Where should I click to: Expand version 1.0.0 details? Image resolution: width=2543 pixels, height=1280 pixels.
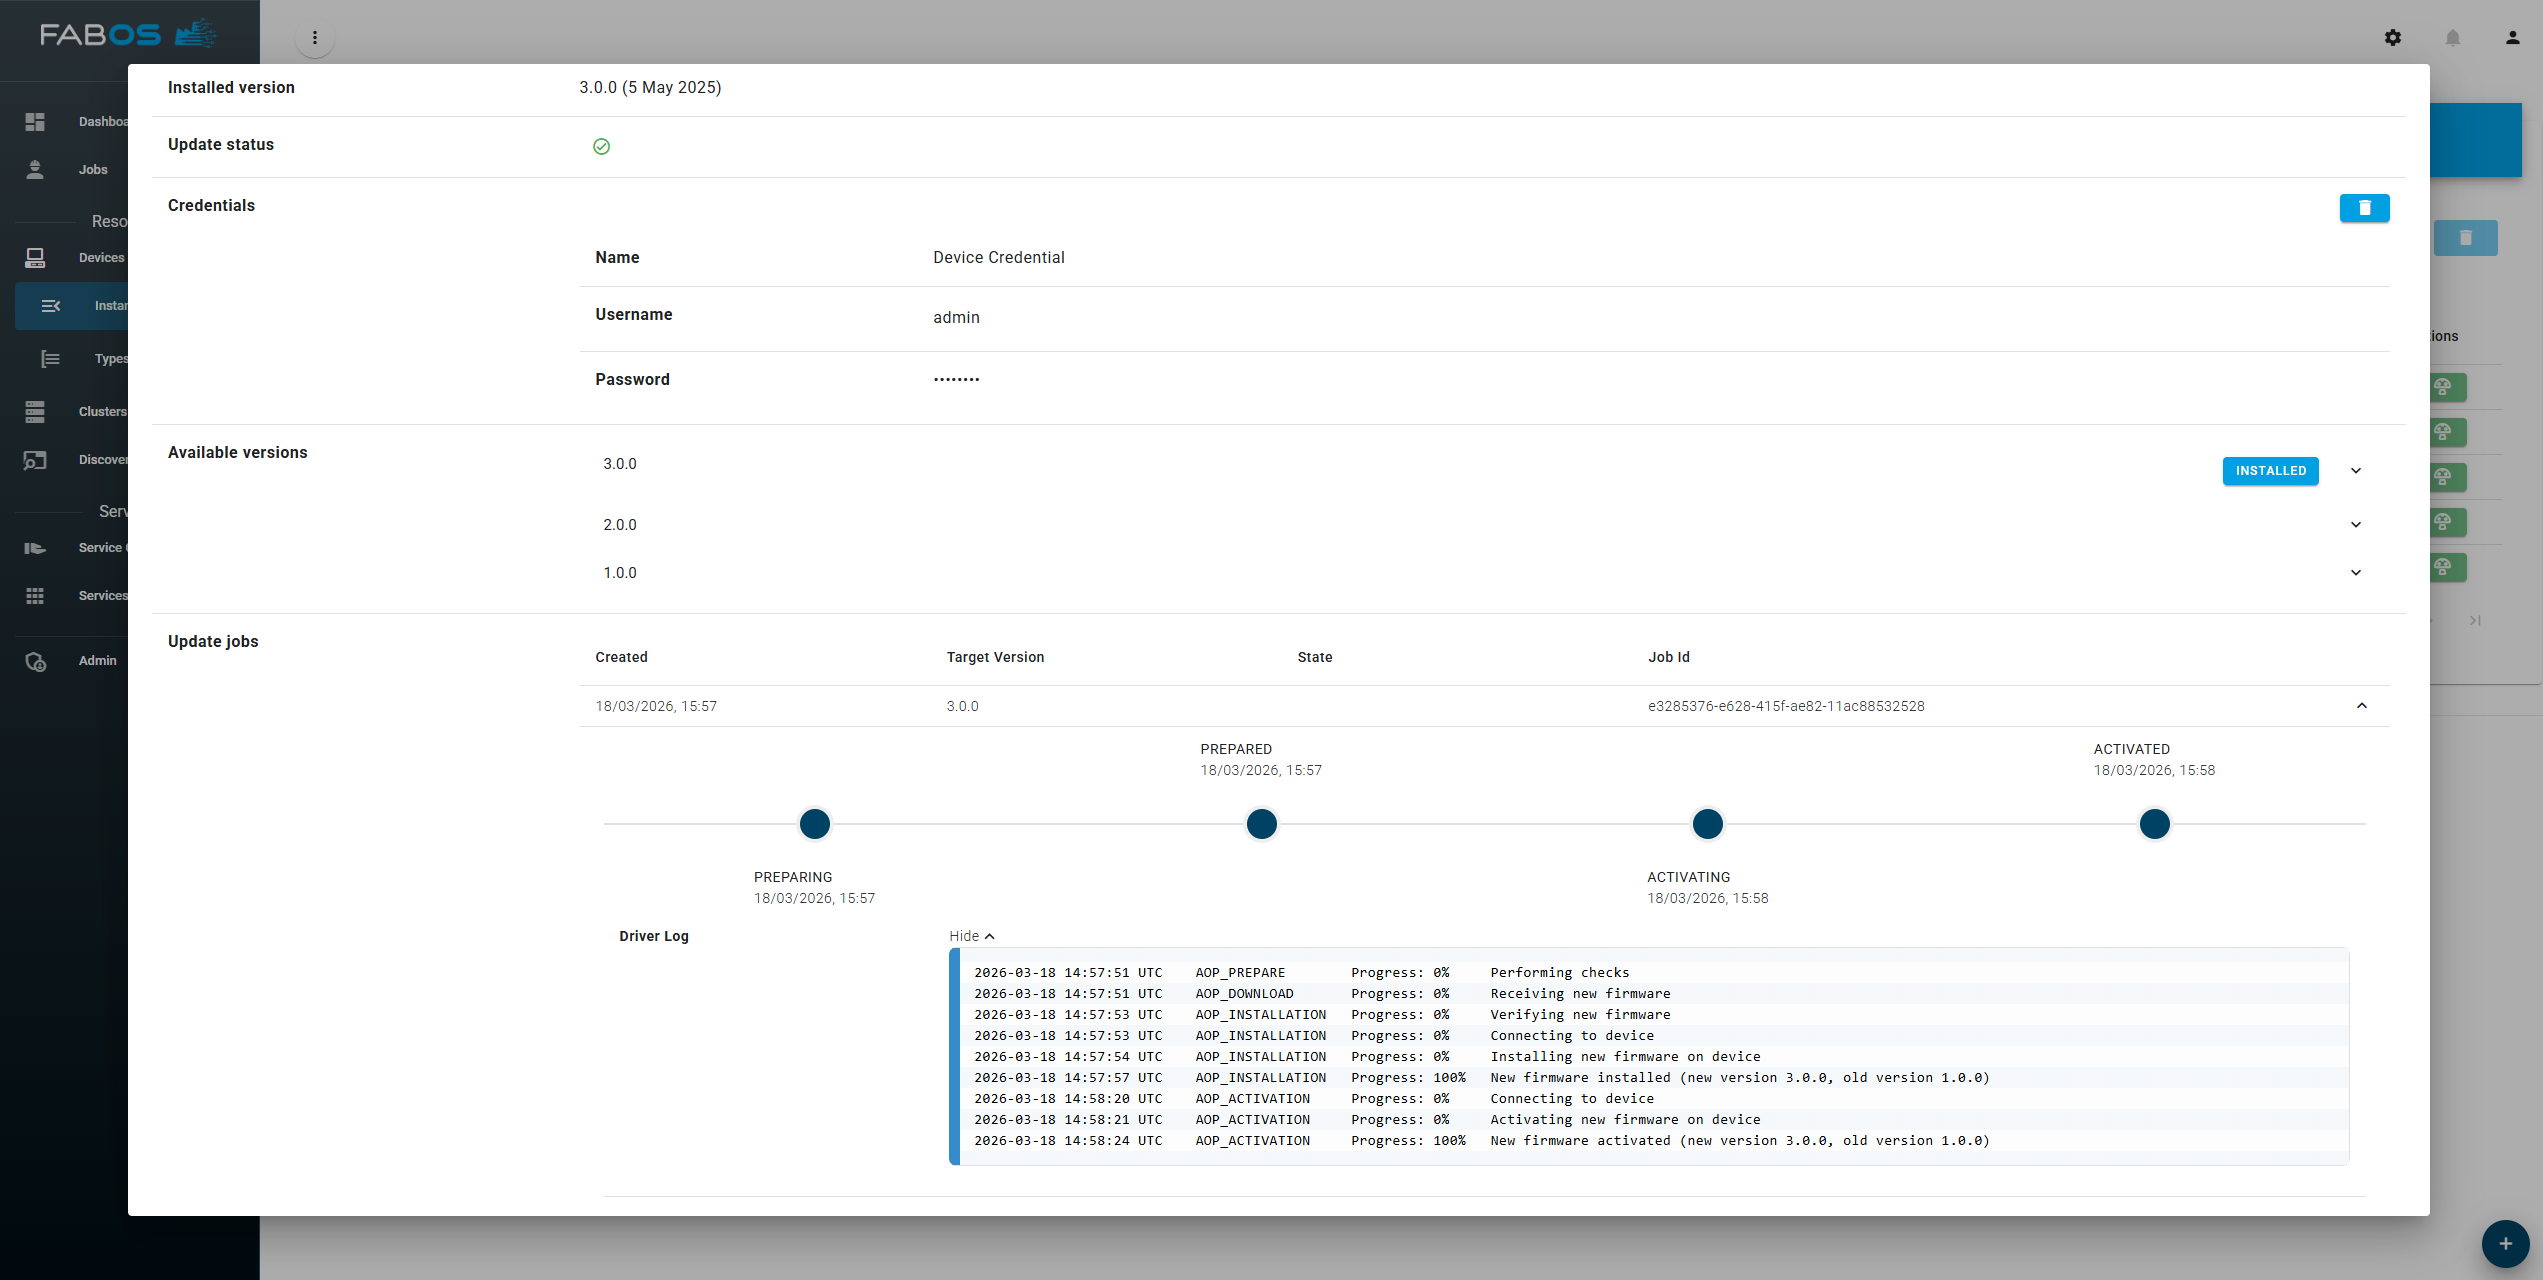(x=2356, y=572)
